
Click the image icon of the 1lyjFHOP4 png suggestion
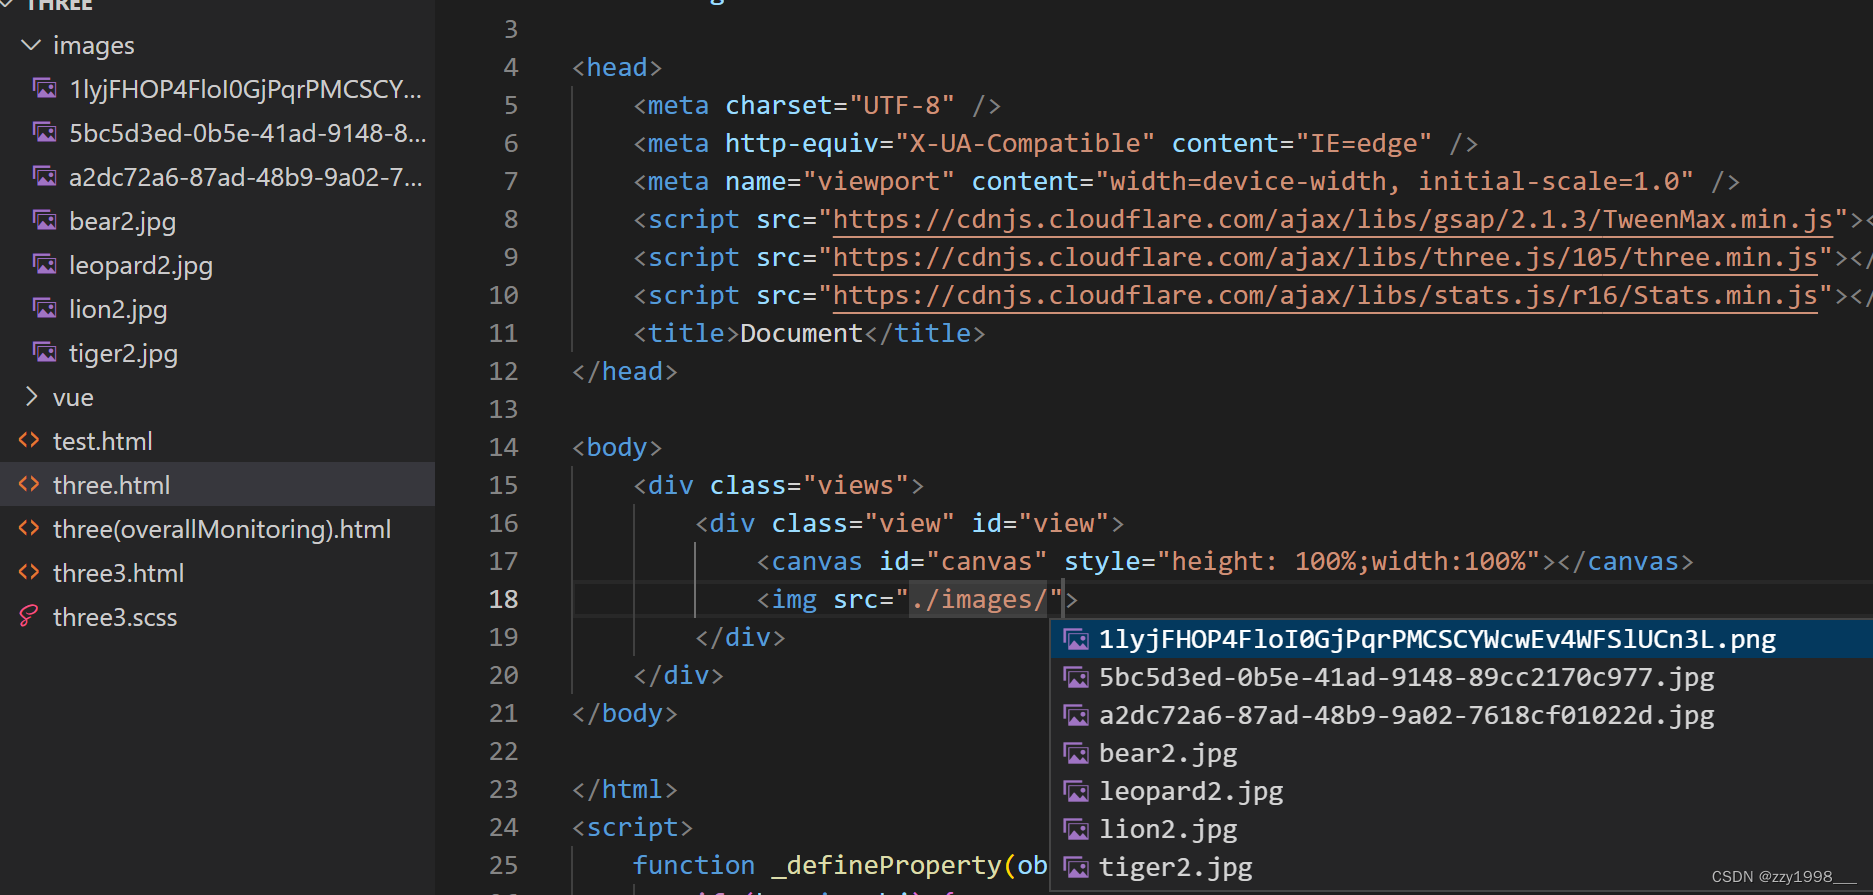[1076, 639]
